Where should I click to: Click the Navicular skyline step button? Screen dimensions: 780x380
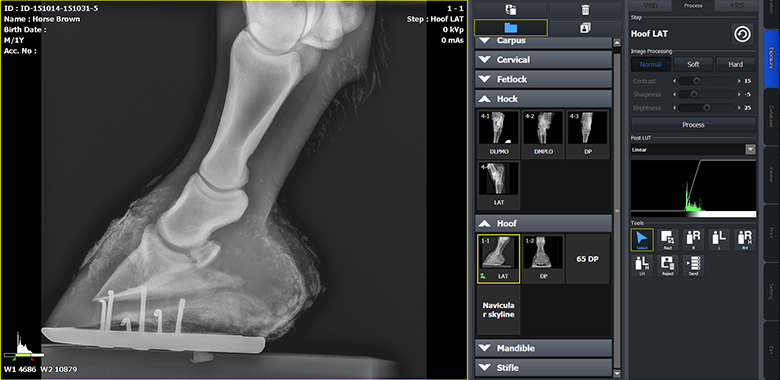click(498, 310)
